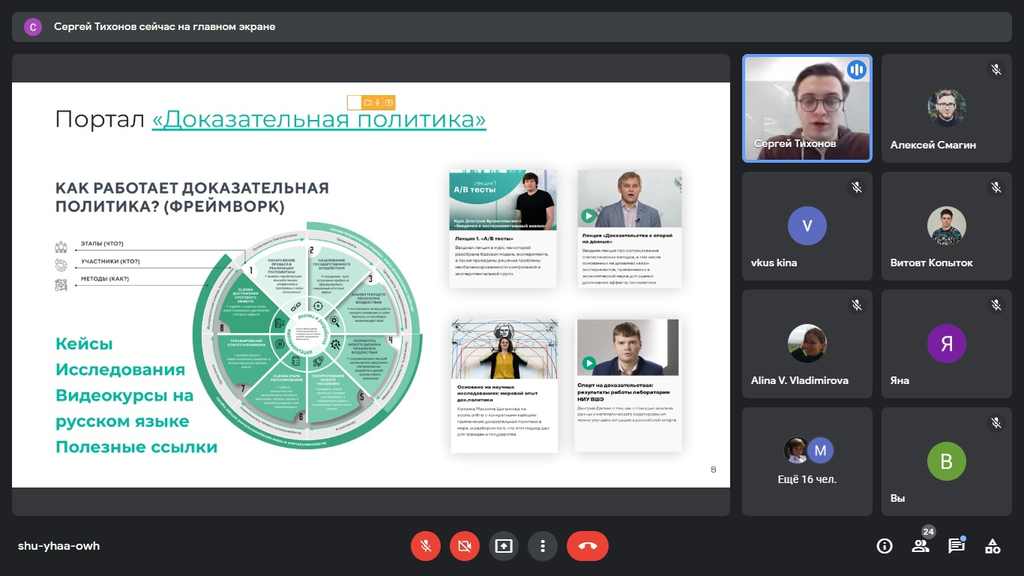The height and width of the screenshot is (576, 1024).
Task: Click the 'УЧАСТНИКИ (КТО?)' legend item
Action: pyautogui.click(x=110, y=261)
